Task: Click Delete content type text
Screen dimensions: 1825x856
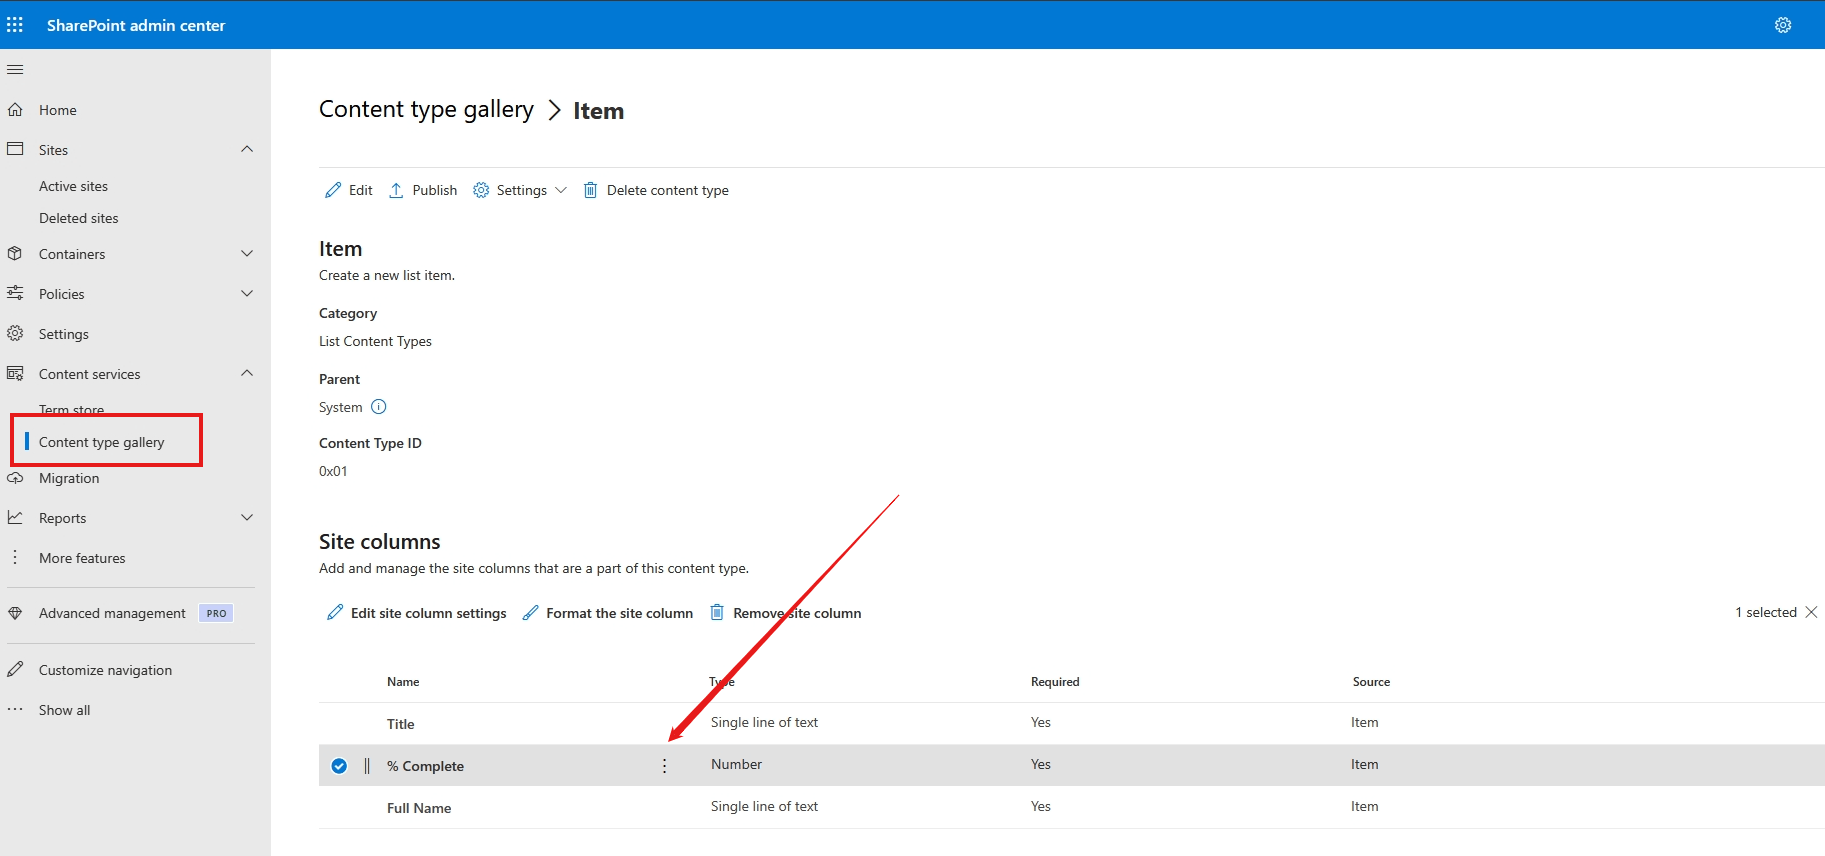Action: [x=667, y=190]
